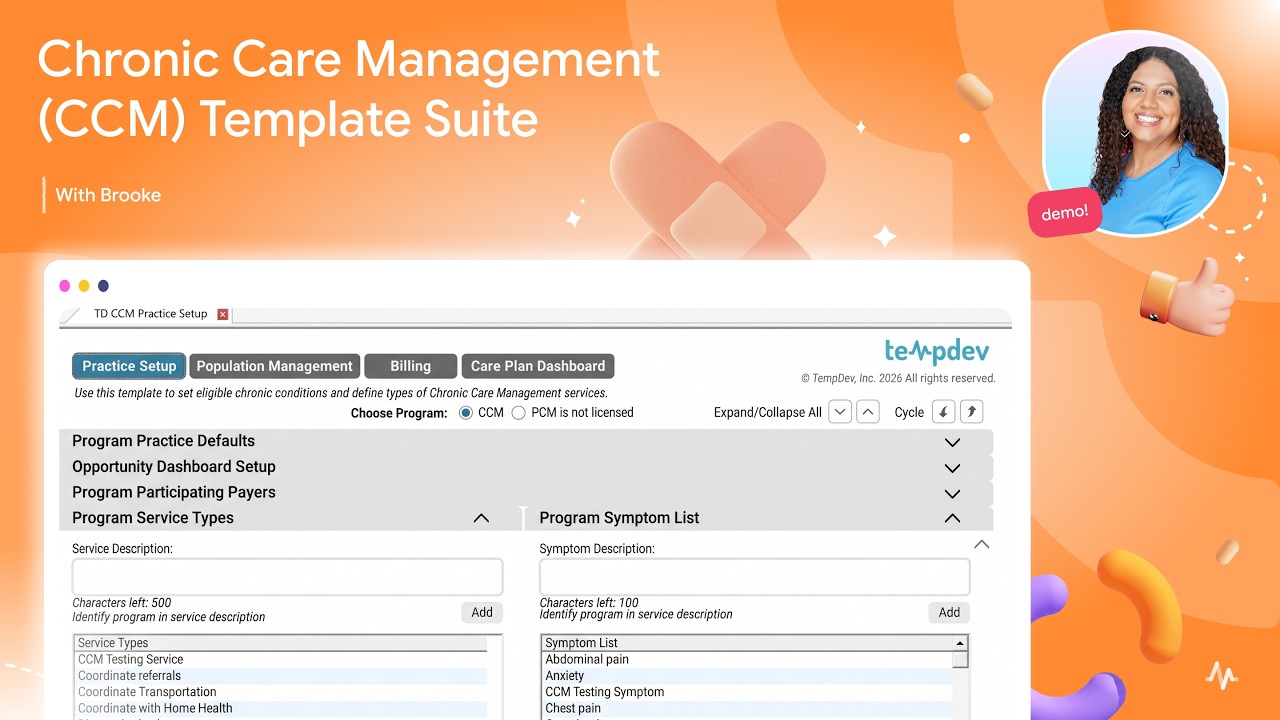The width and height of the screenshot is (1280, 720).
Task: Collapse the Program Symptom List section
Action: [x=952, y=518]
